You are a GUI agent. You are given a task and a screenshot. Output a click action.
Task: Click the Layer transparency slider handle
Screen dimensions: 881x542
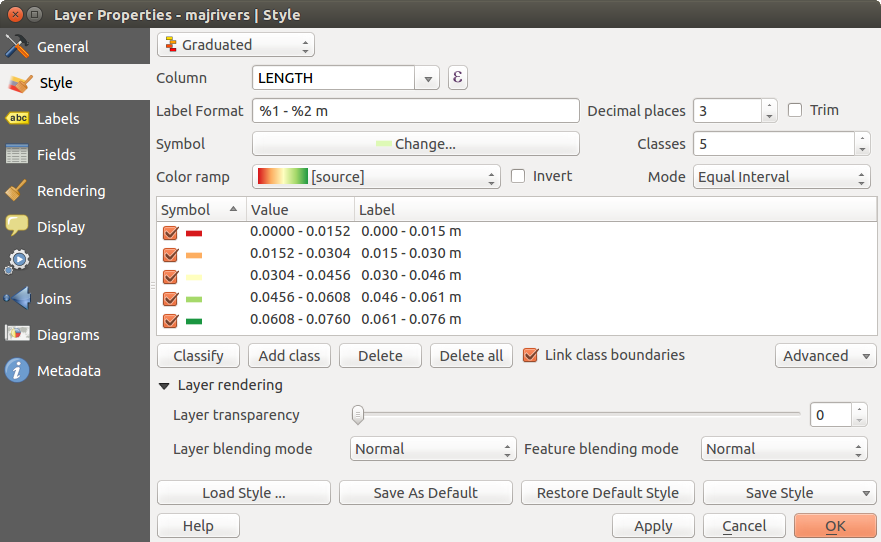click(x=357, y=415)
